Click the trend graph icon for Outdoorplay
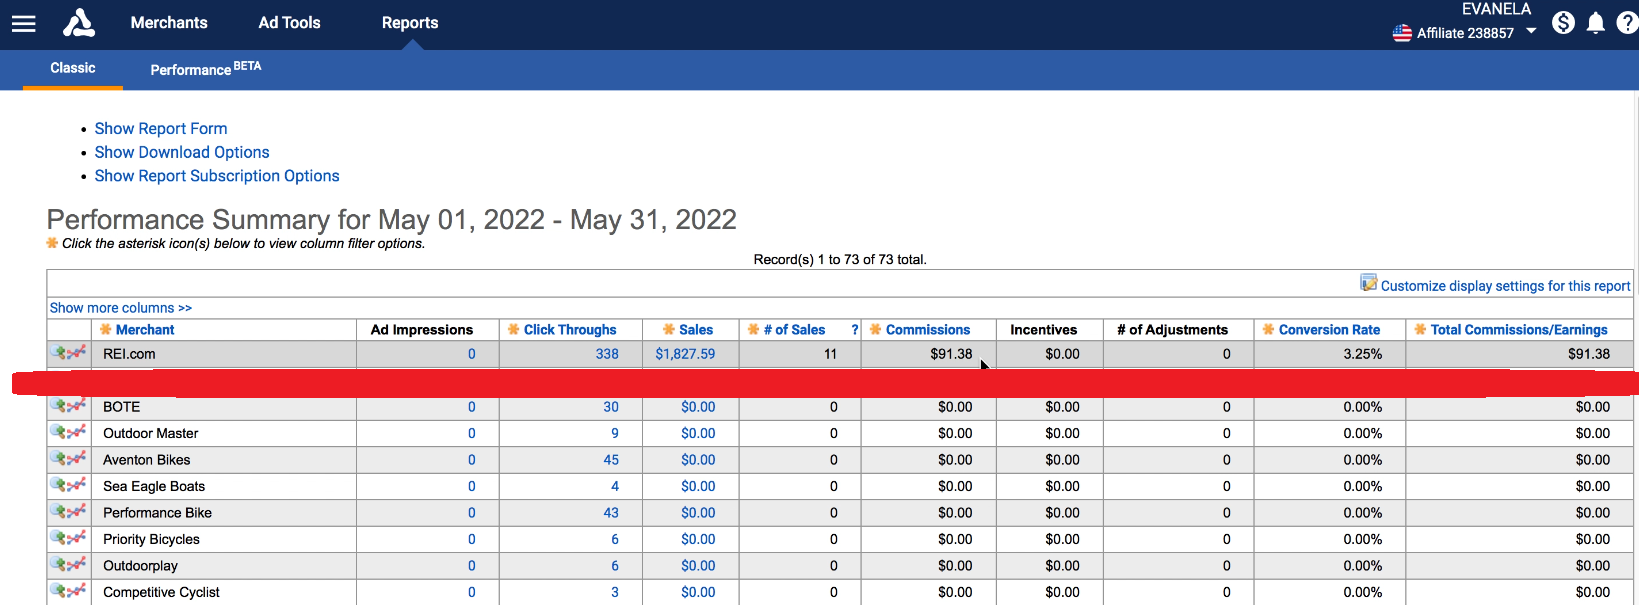Image resolution: width=1639 pixels, height=605 pixels. (x=77, y=564)
